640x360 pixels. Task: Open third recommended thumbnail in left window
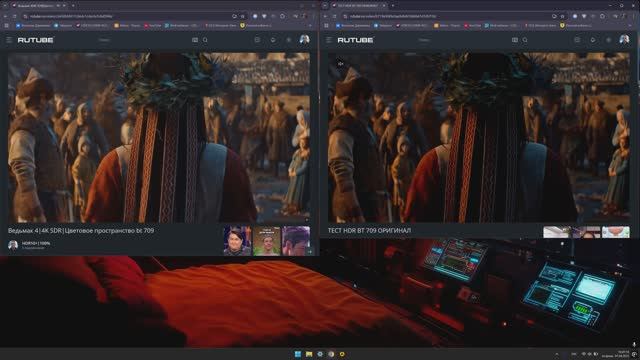[x=296, y=241]
